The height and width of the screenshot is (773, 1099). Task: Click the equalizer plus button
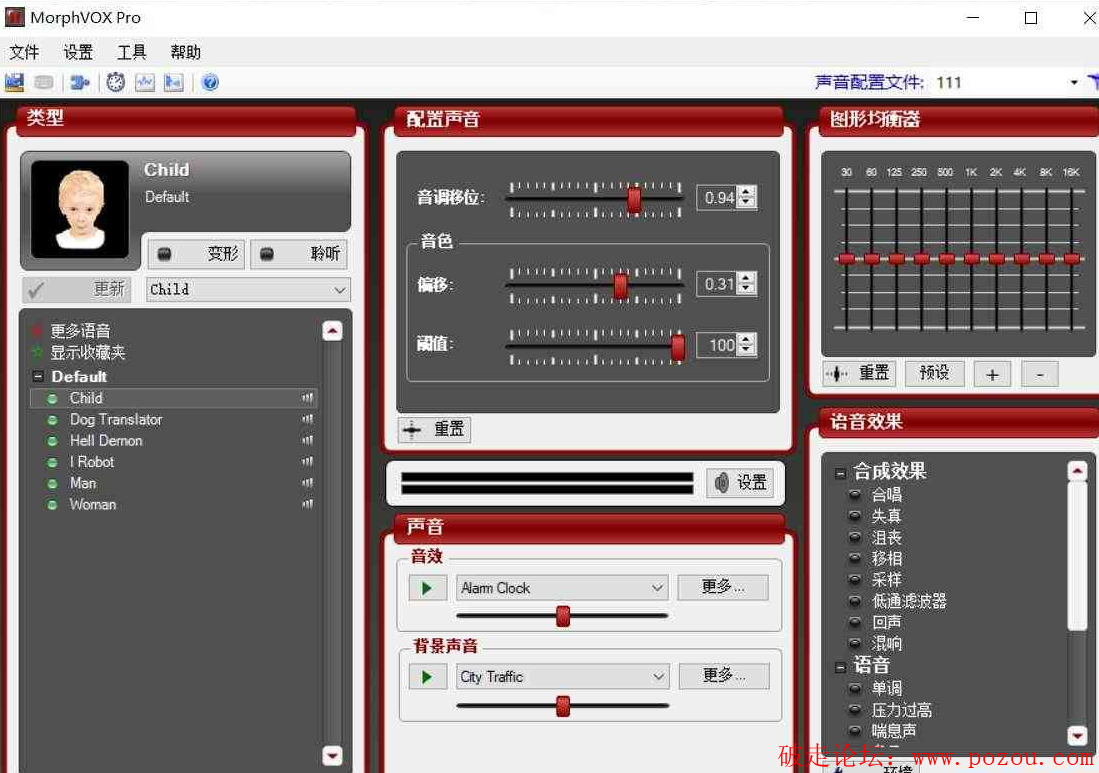(x=992, y=374)
